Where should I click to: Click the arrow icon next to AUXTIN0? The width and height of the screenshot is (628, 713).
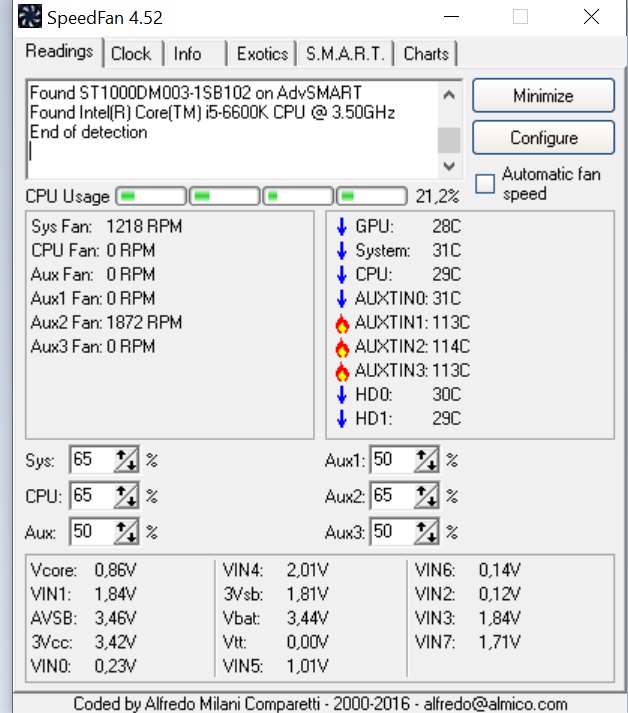[342, 298]
